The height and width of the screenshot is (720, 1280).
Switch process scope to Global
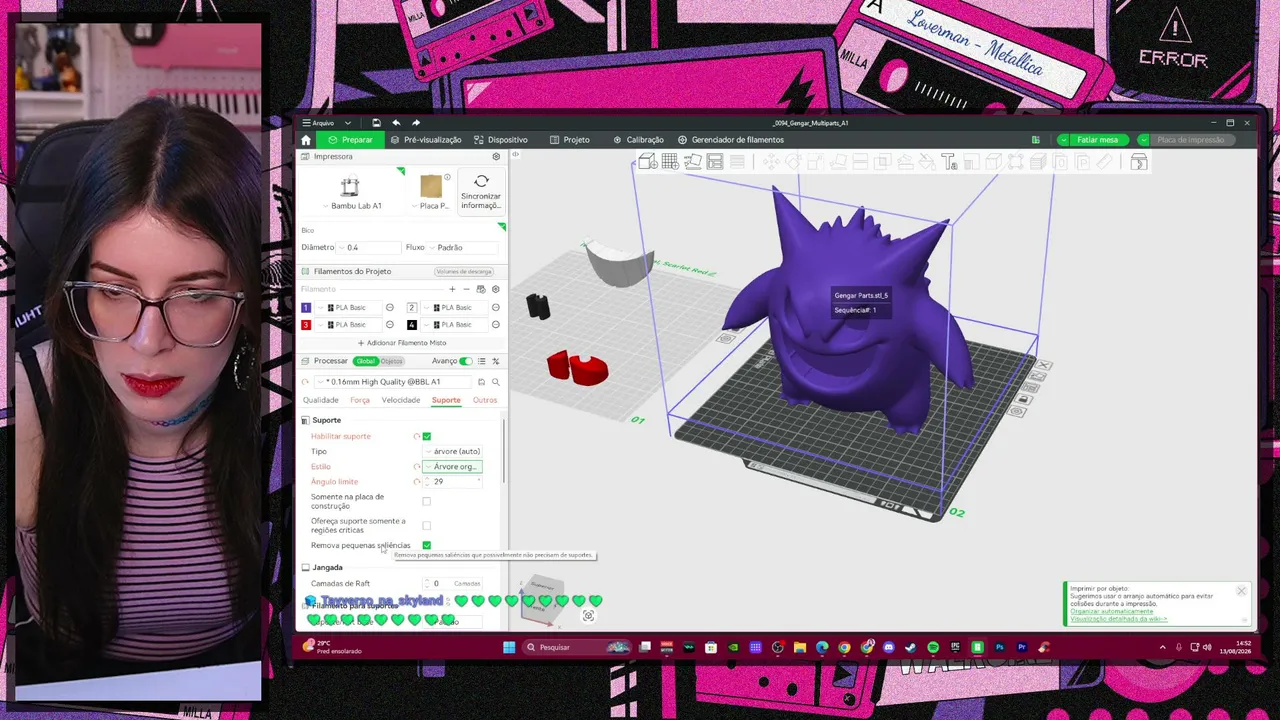pyautogui.click(x=366, y=361)
